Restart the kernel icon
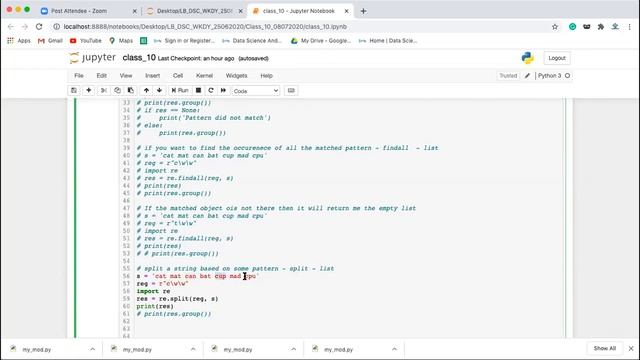This screenshot has height=360, width=640. [211, 90]
